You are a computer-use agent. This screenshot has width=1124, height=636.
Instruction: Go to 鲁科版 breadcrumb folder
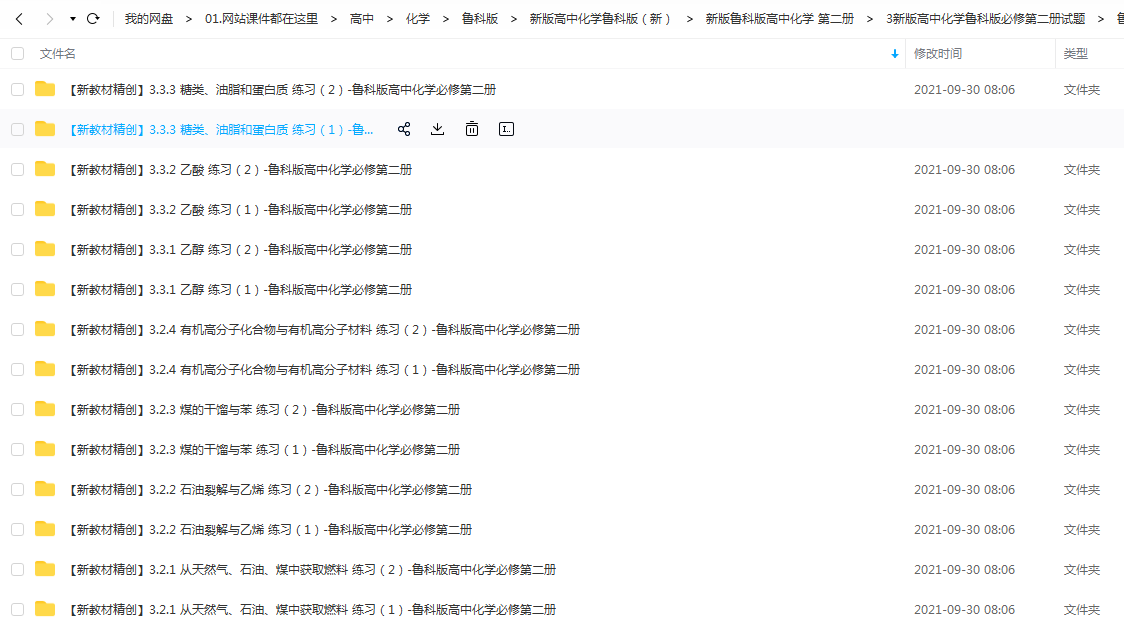[x=480, y=19]
